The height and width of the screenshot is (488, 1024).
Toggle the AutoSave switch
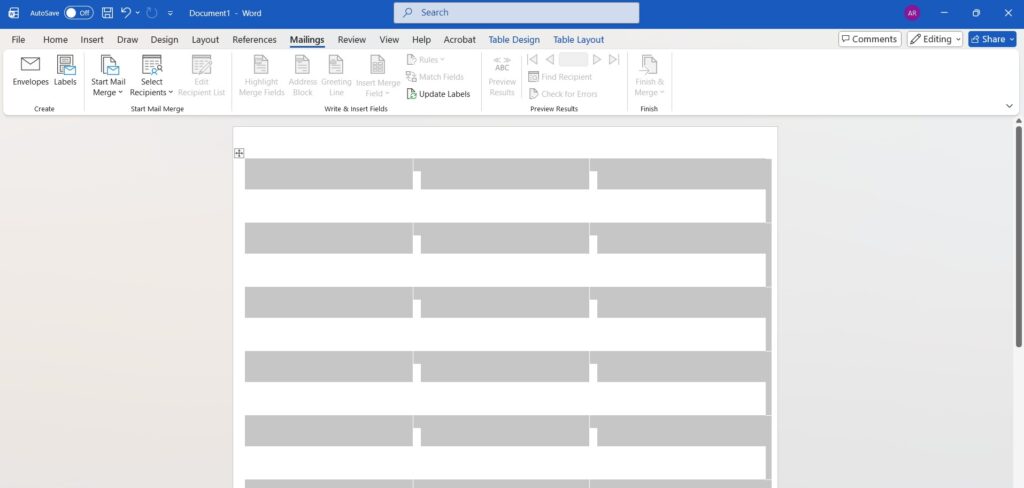(78, 13)
